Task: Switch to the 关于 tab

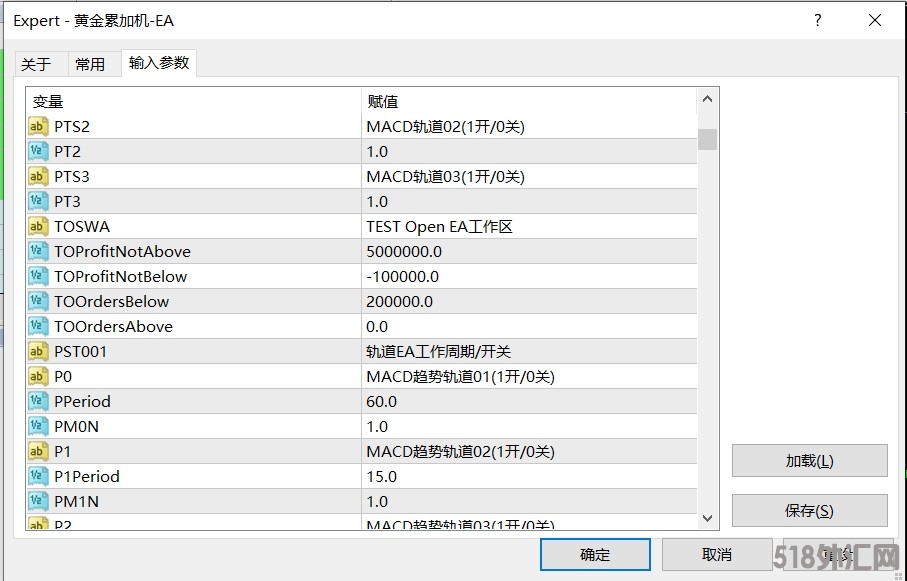Action: pos(36,64)
